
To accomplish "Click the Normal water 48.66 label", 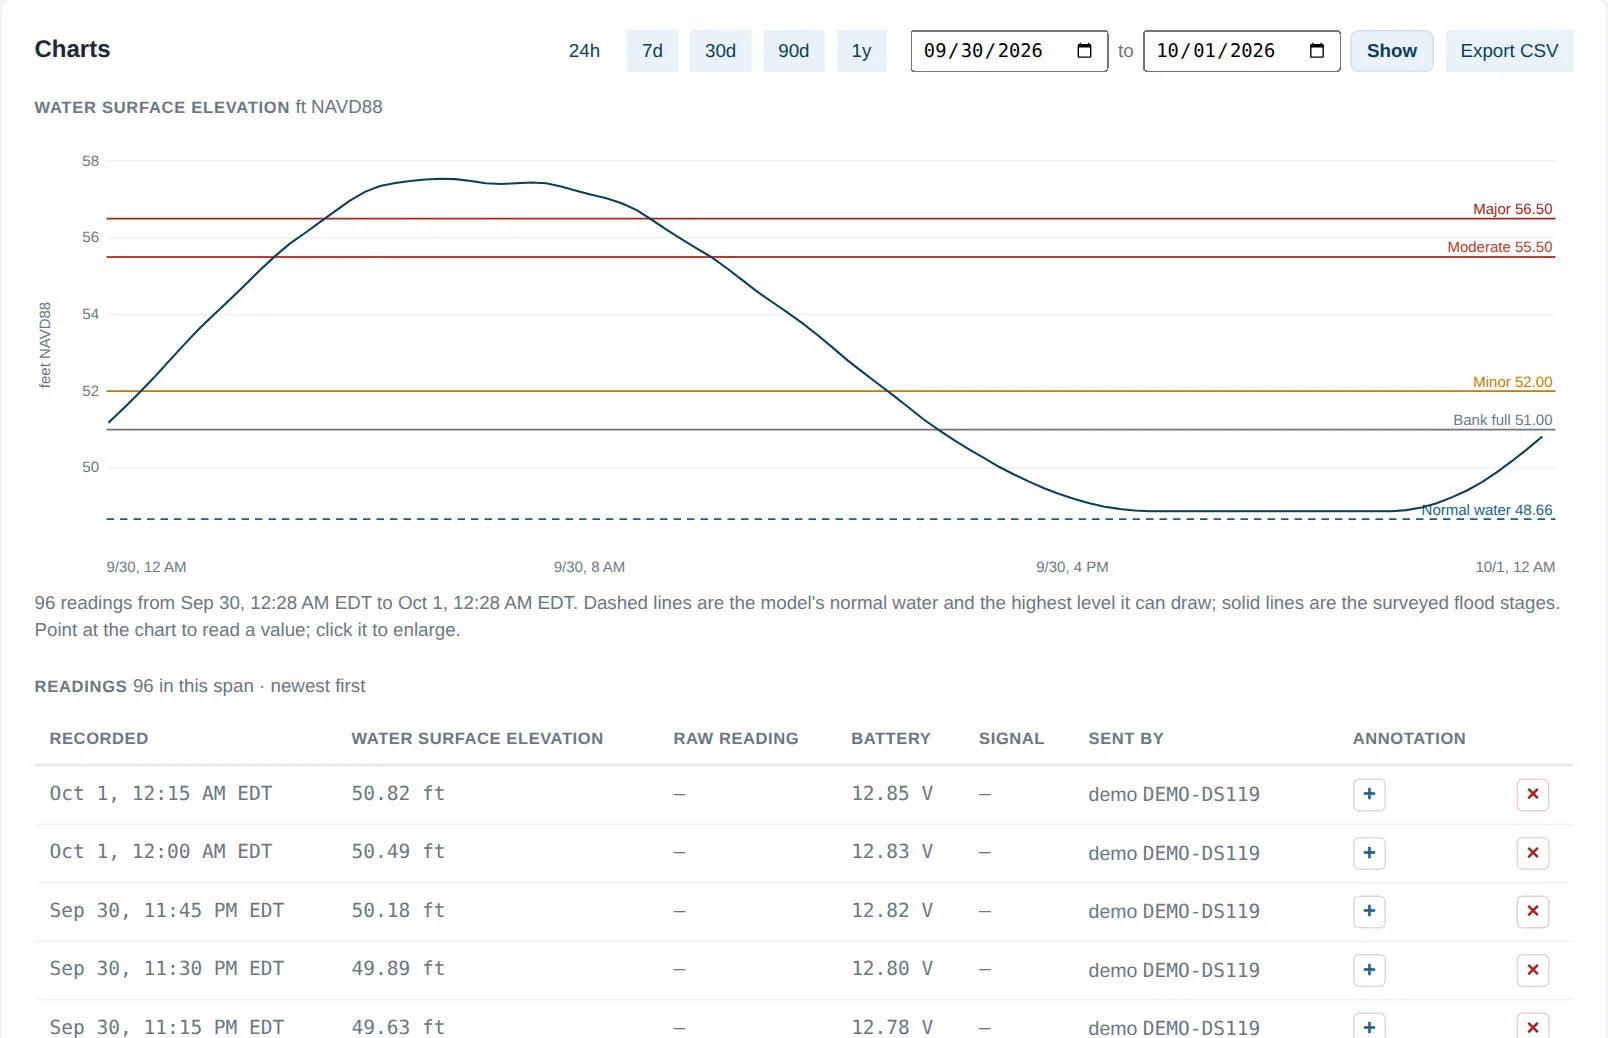I will click(1487, 510).
